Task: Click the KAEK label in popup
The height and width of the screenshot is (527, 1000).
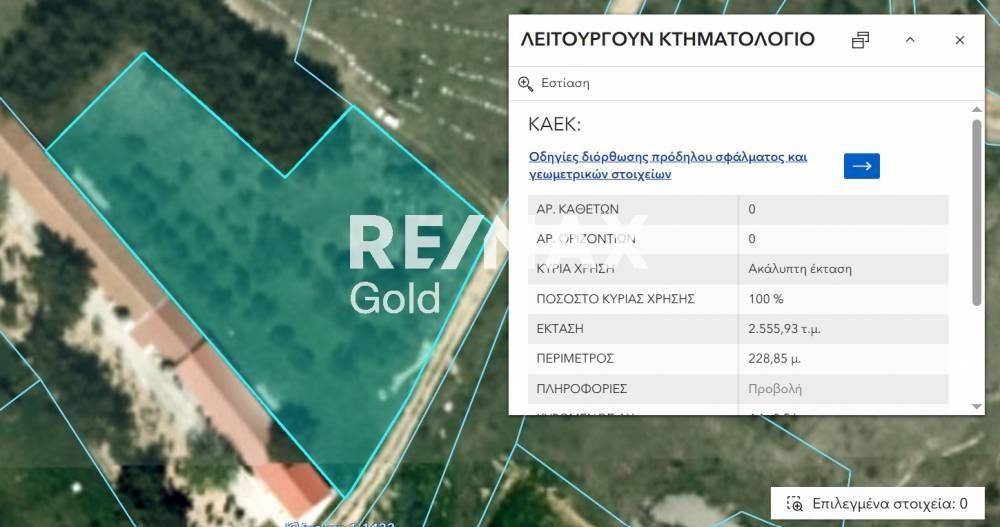Action: pos(554,125)
